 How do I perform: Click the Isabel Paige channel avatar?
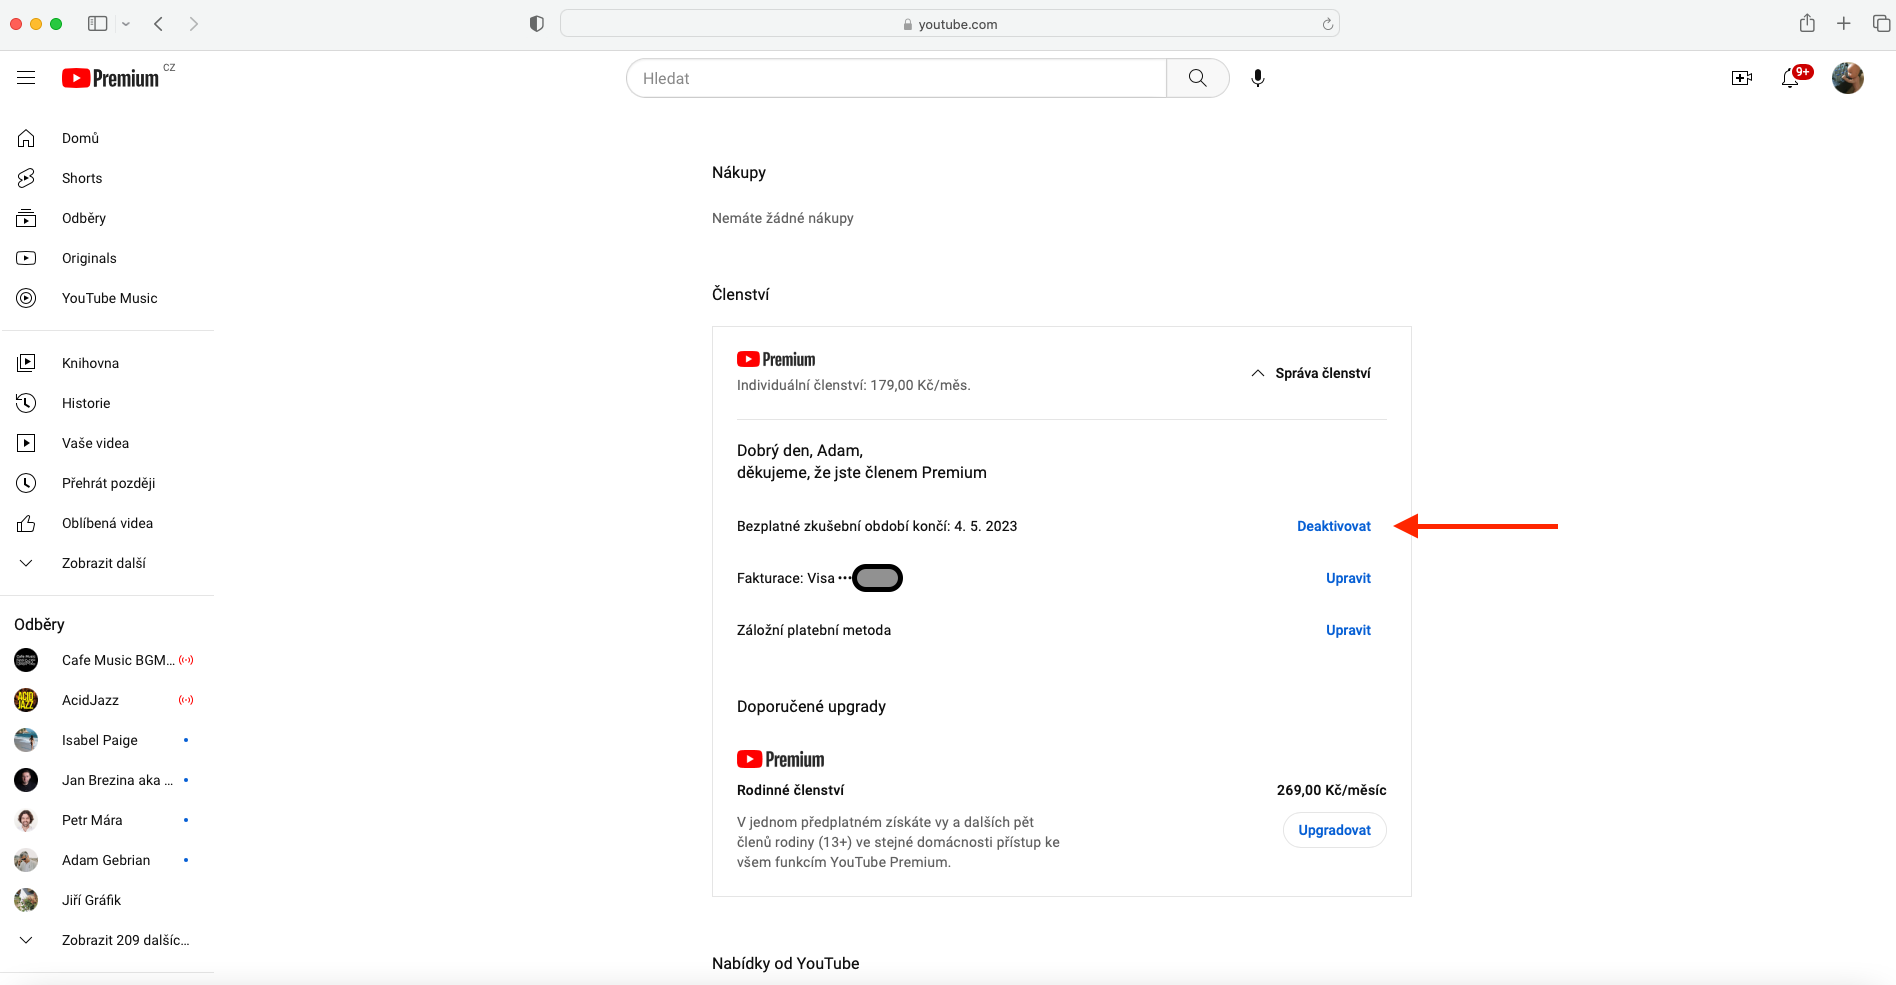point(26,740)
